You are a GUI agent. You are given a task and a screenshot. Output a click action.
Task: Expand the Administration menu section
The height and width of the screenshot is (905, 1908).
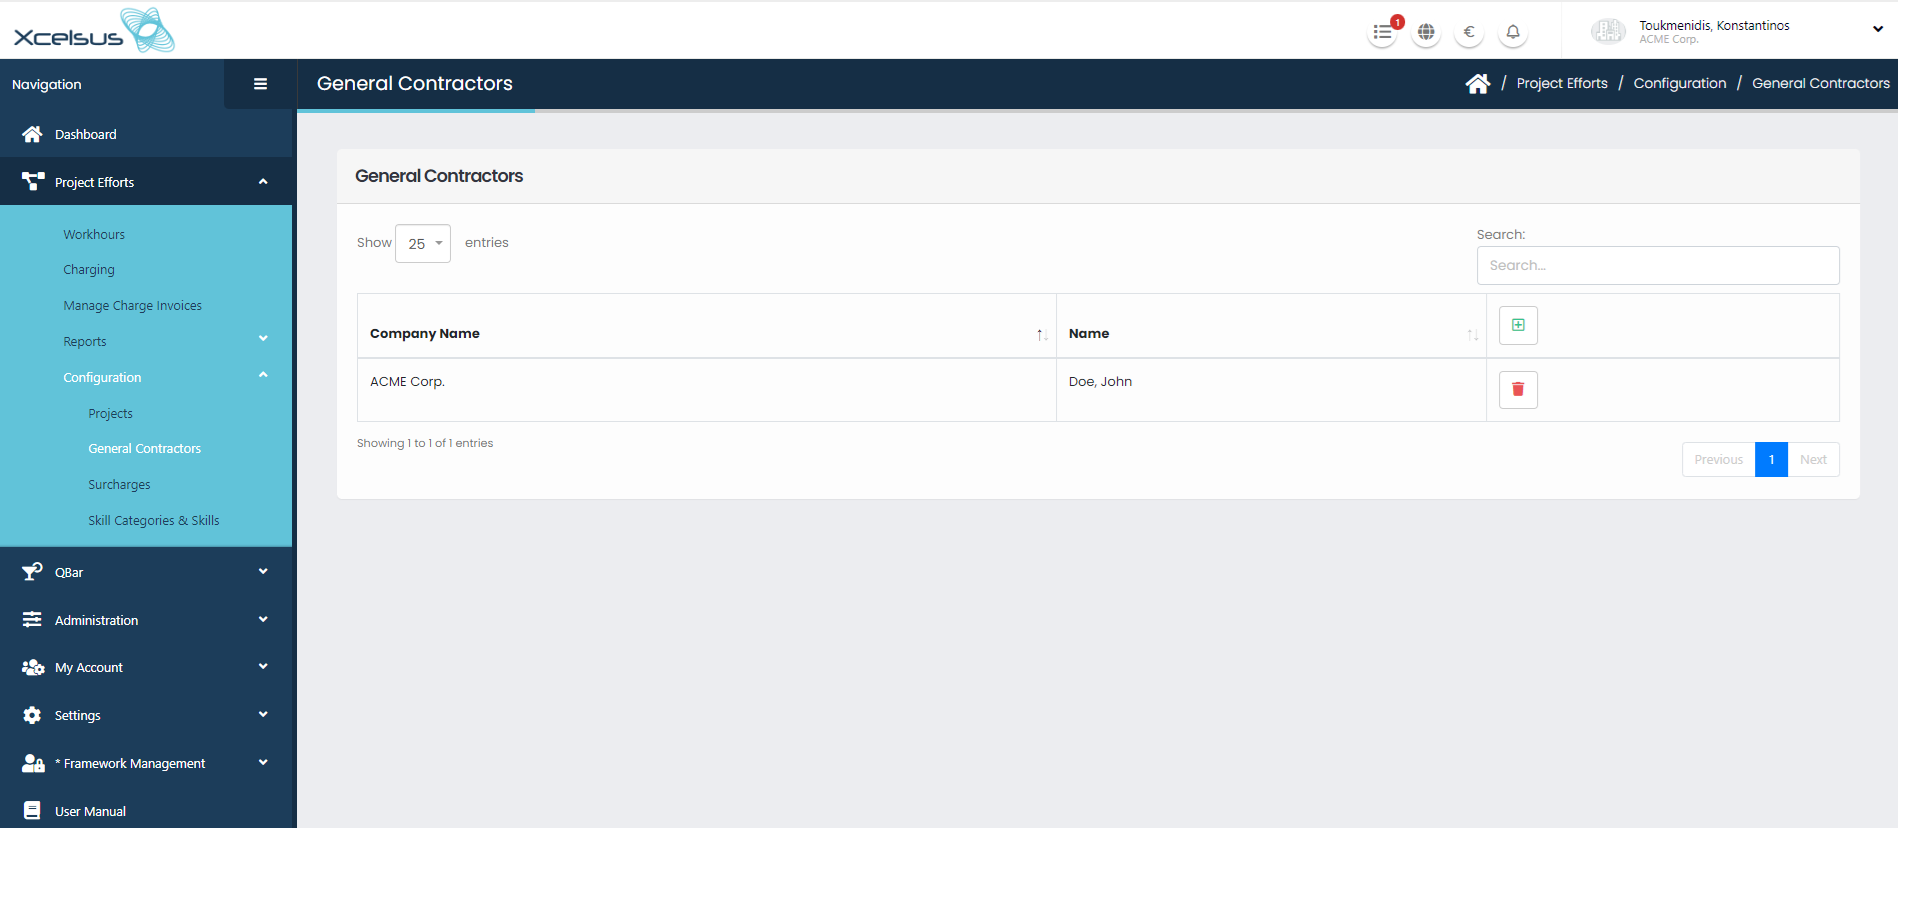[x=146, y=621]
